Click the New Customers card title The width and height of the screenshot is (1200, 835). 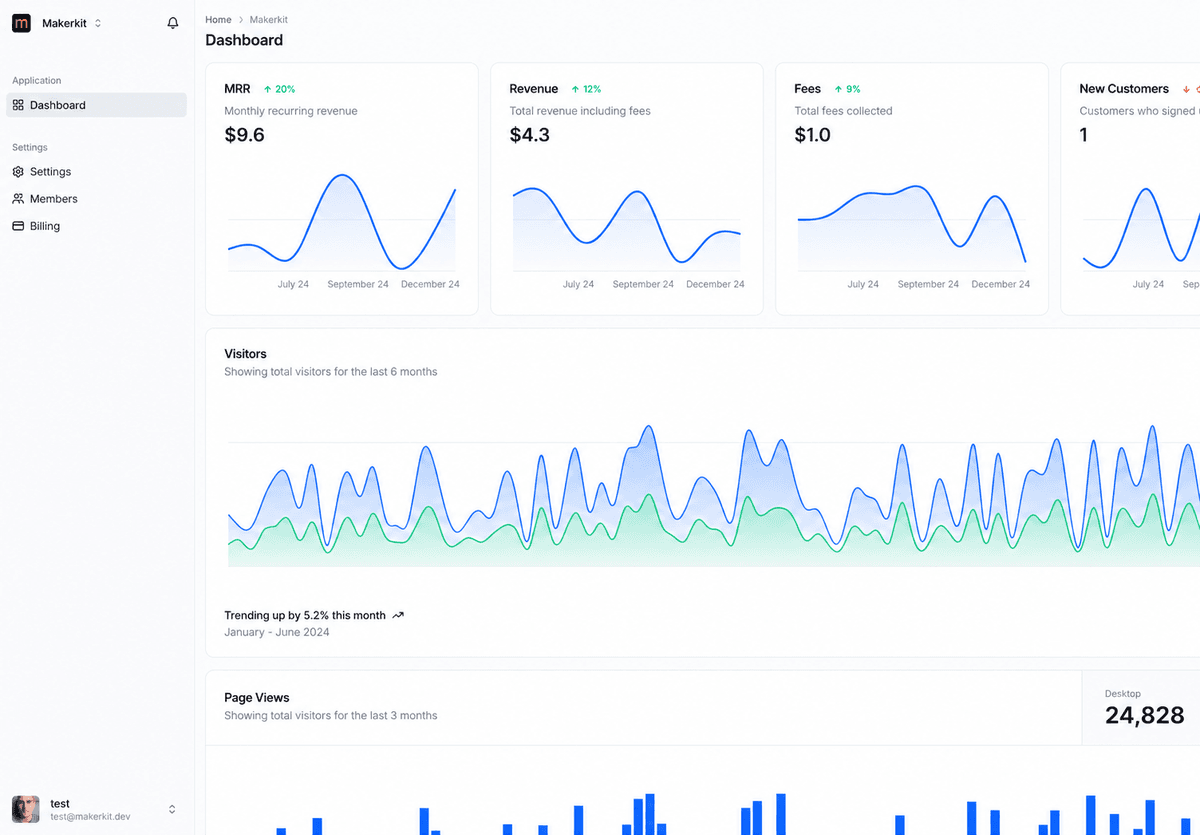(x=1124, y=89)
